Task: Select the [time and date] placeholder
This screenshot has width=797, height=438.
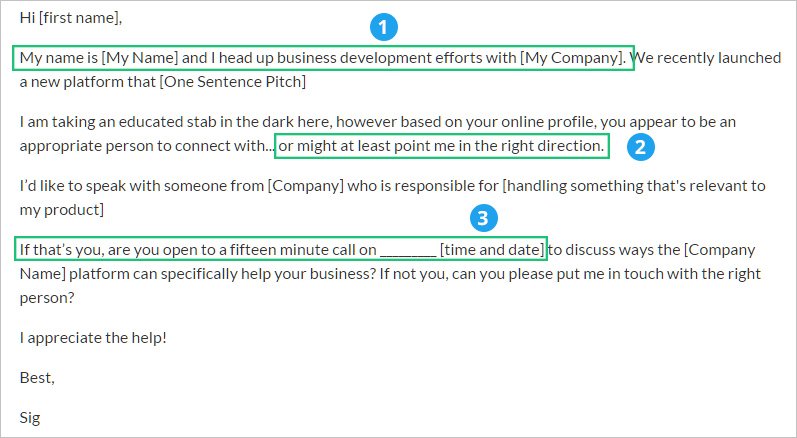Action: (x=492, y=250)
